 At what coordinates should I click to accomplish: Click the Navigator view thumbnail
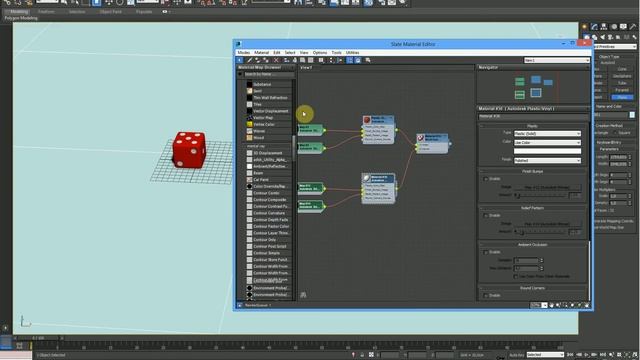[x=533, y=87]
